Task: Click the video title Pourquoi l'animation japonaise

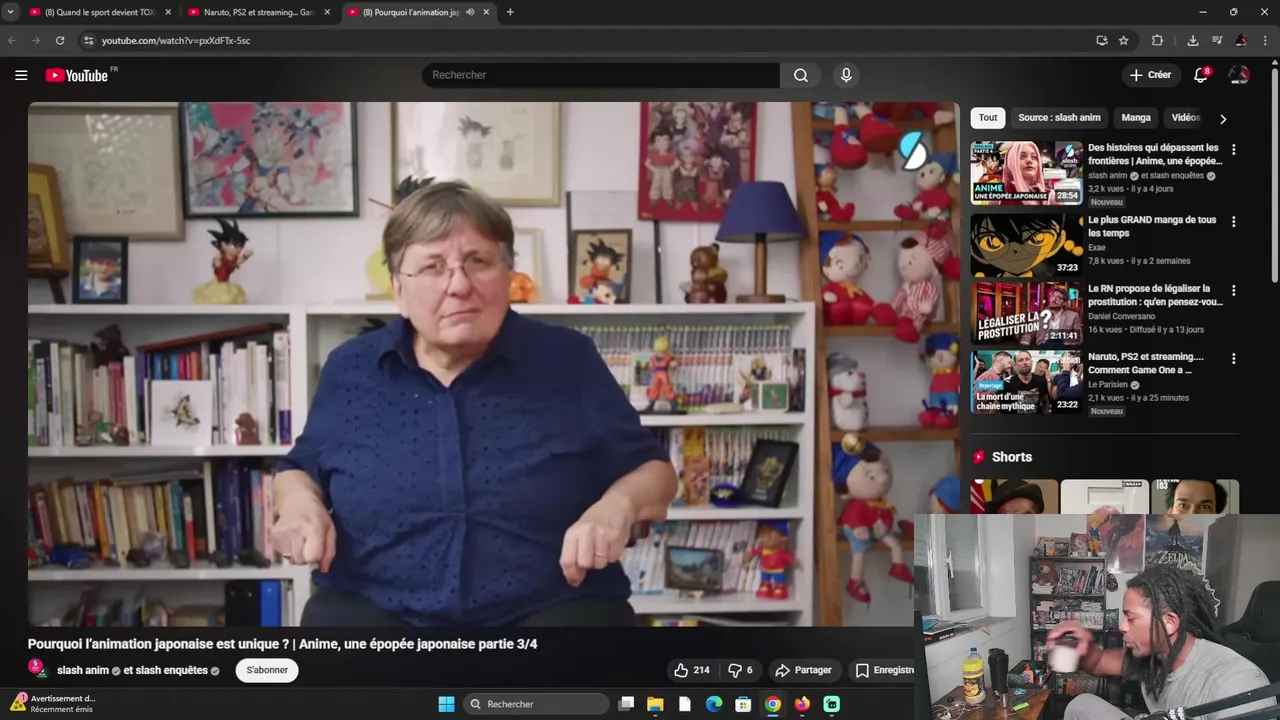Action: point(283,644)
